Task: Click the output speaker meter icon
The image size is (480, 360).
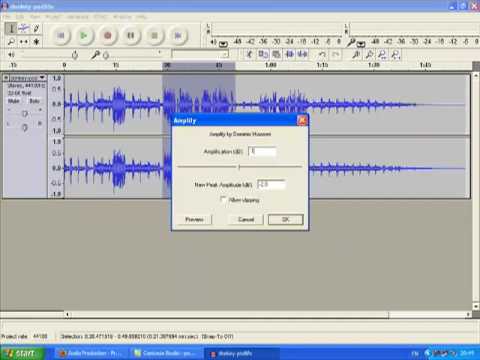Action: pyautogui.click(x=213, y=42)
